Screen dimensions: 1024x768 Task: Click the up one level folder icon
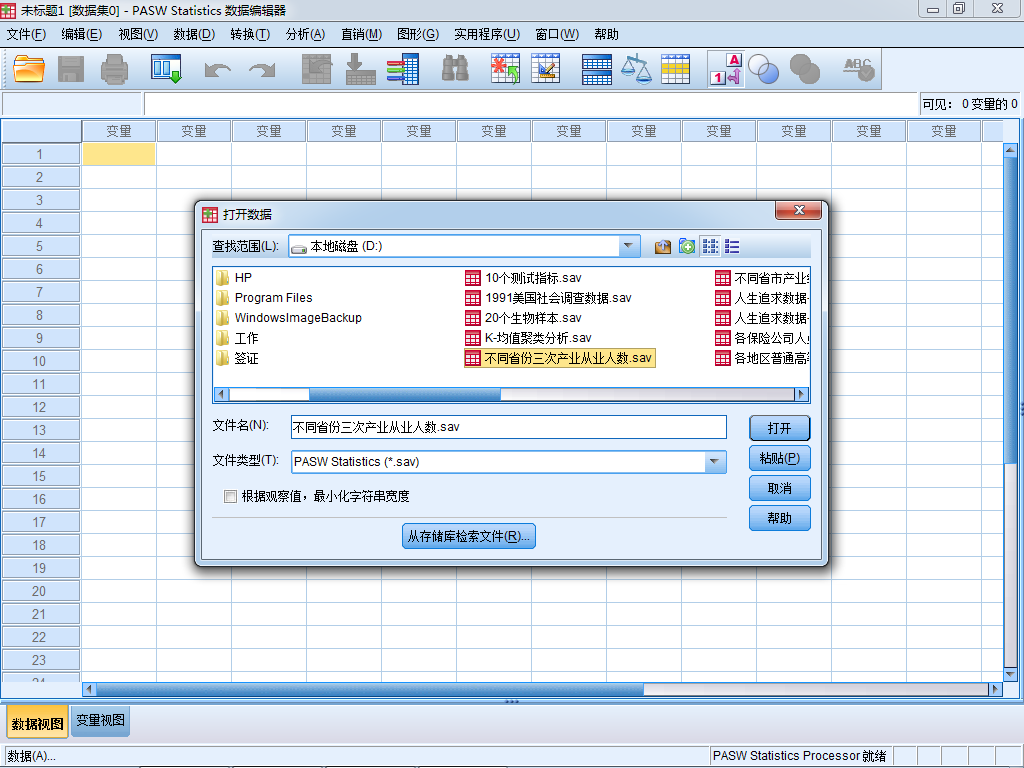pyautogui.click(x=663, y=246)
